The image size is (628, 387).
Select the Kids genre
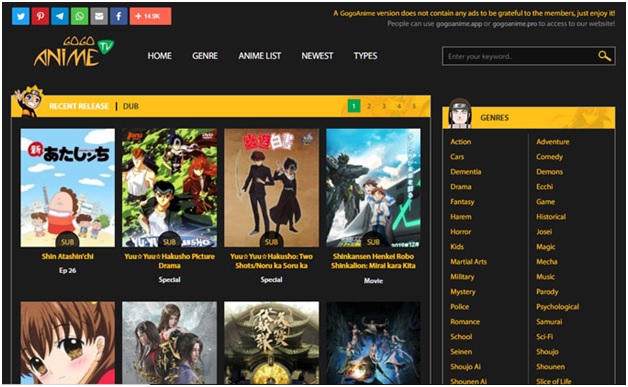pos(457,247)
